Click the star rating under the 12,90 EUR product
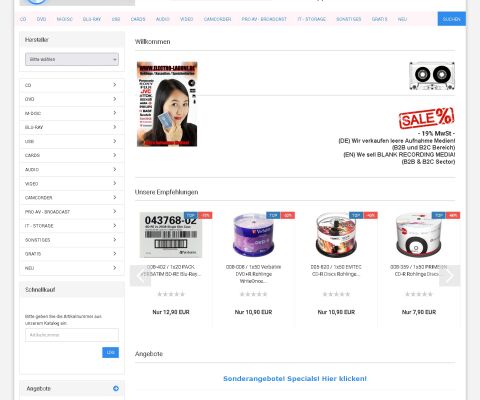 click(x=171, y=294)
